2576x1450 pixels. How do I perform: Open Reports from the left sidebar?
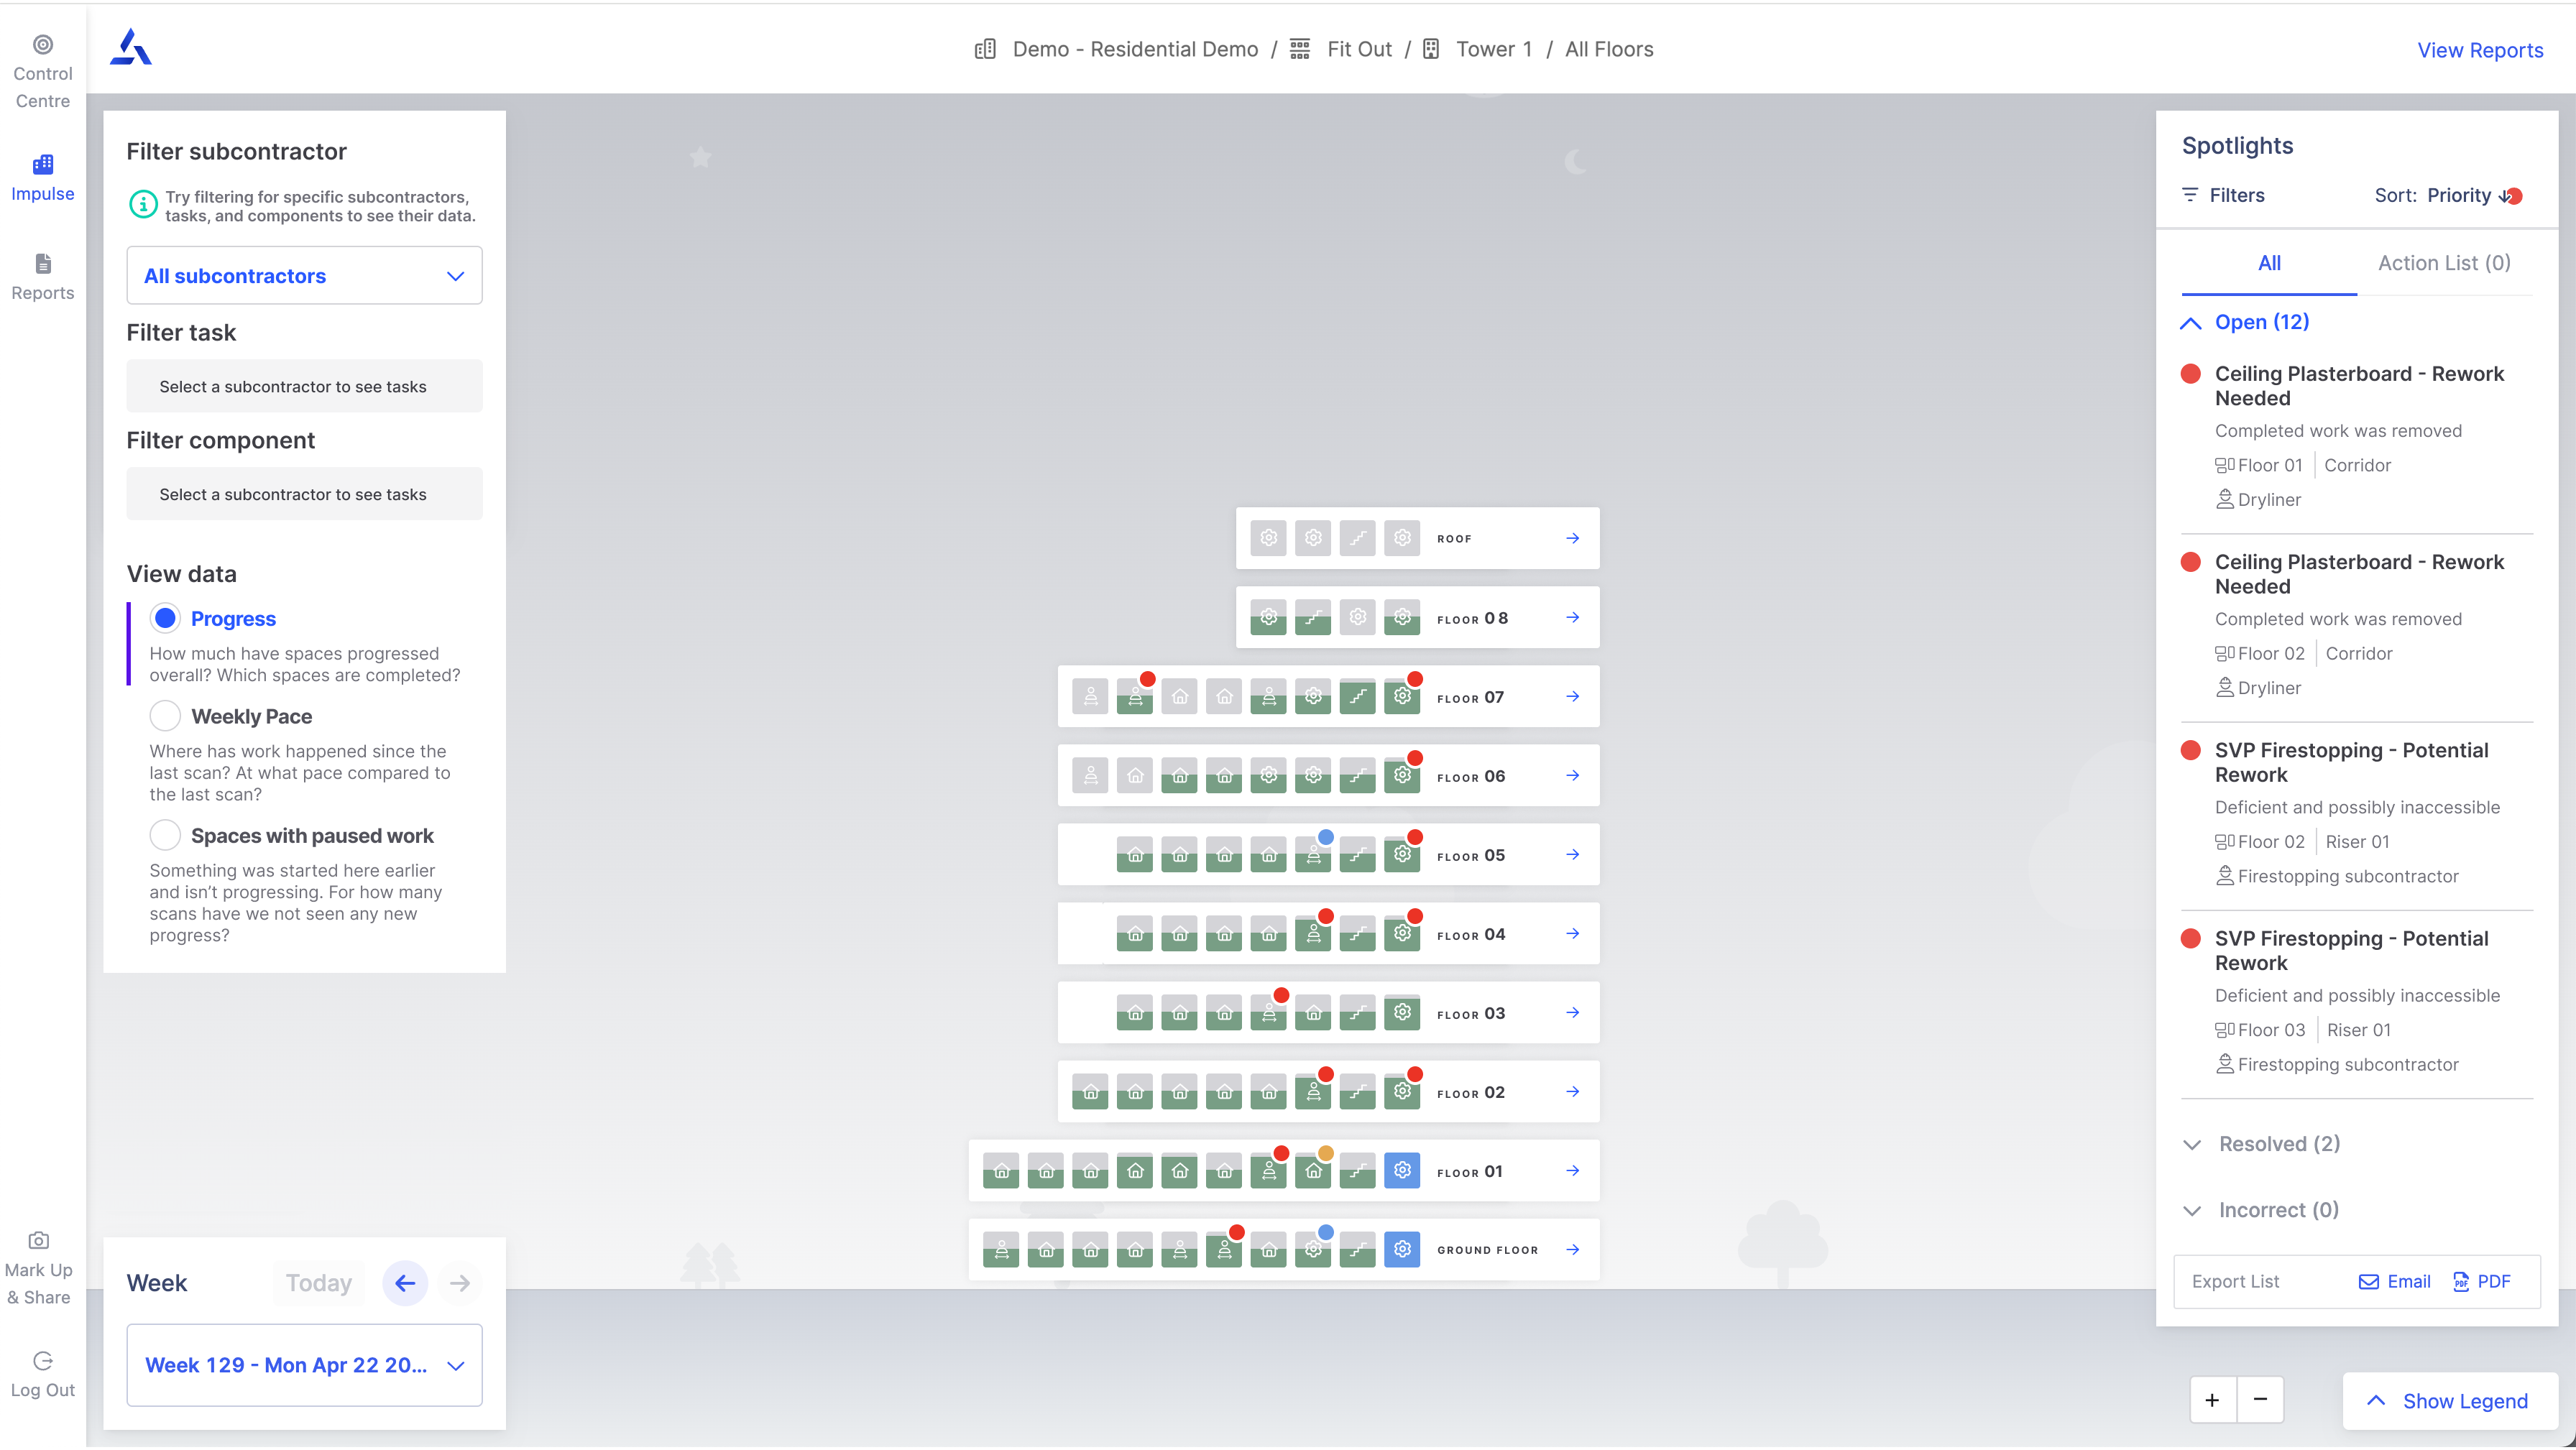click(x=42, y=276)
